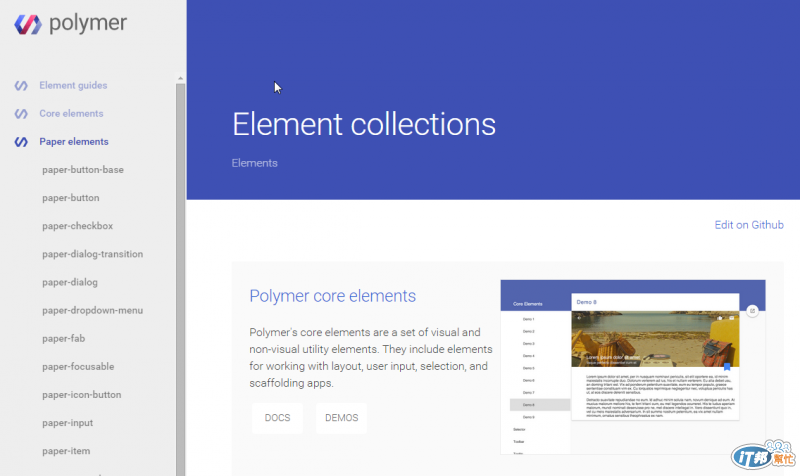Click the polymer wordmark text

point(88,23)
